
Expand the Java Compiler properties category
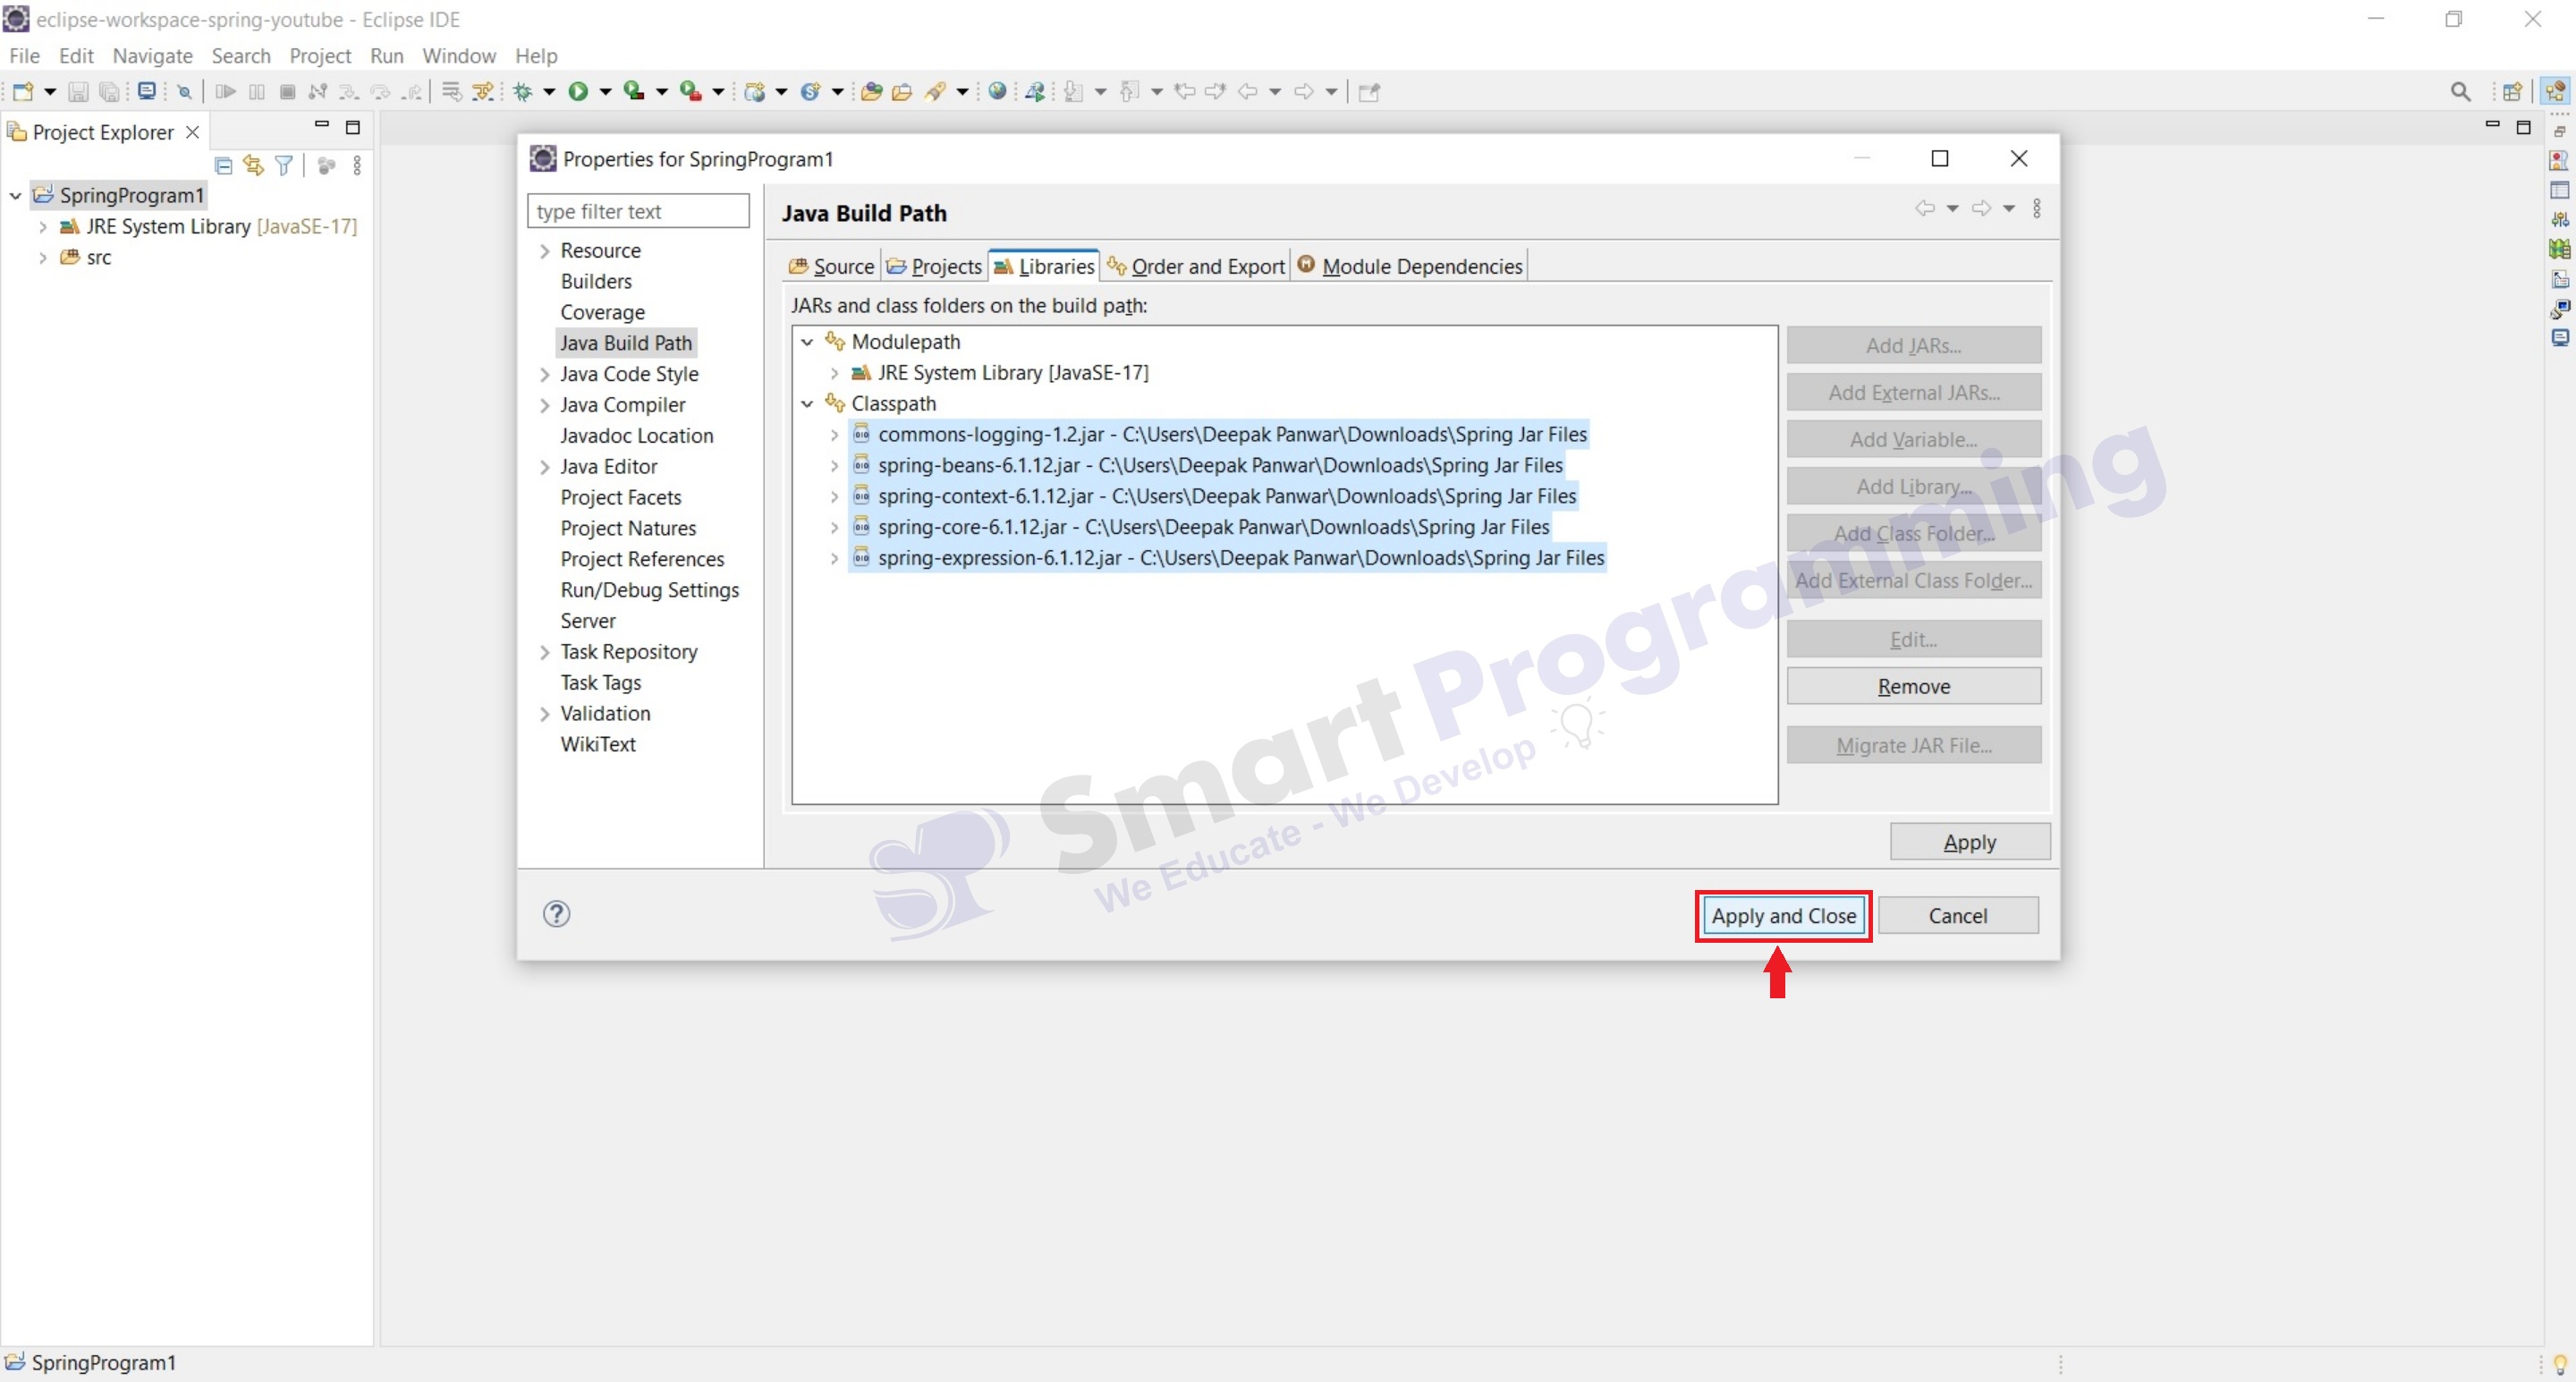(545, 405)
